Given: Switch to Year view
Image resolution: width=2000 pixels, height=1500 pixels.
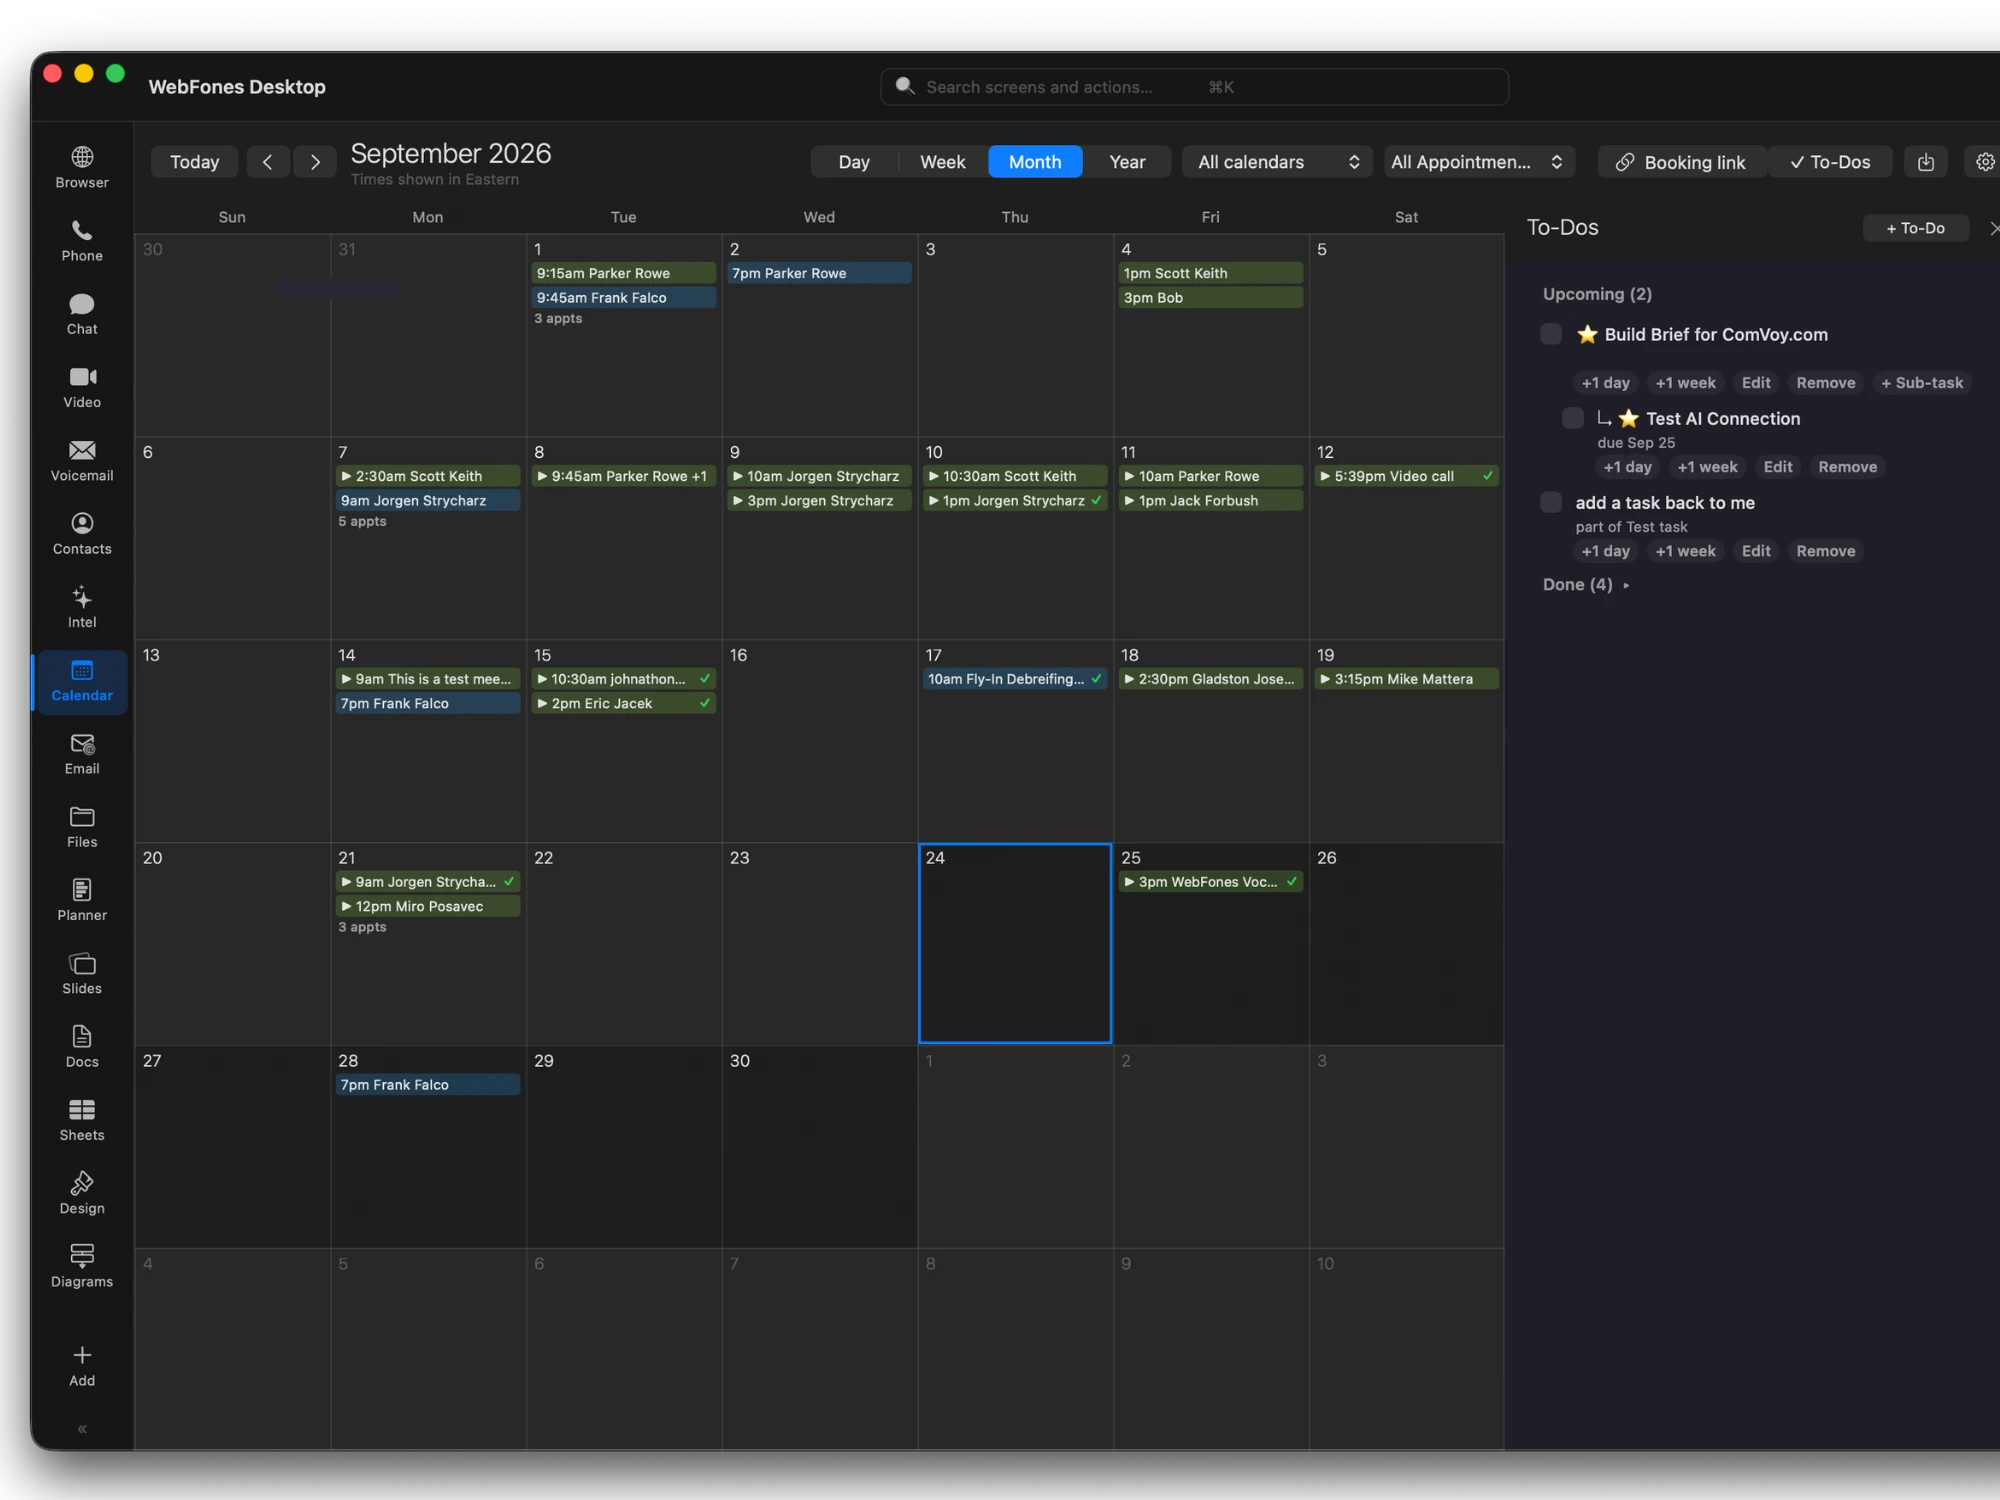Looking at the screenshot, I should pos(1127,162).
